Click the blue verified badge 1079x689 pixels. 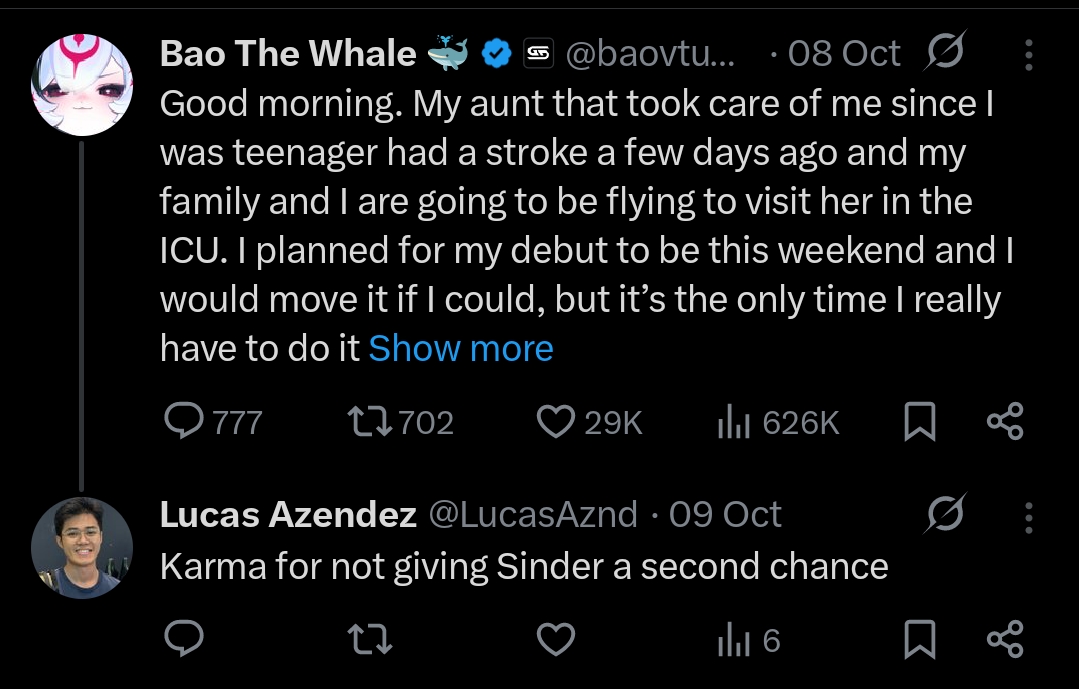click(x=496, y=54)
